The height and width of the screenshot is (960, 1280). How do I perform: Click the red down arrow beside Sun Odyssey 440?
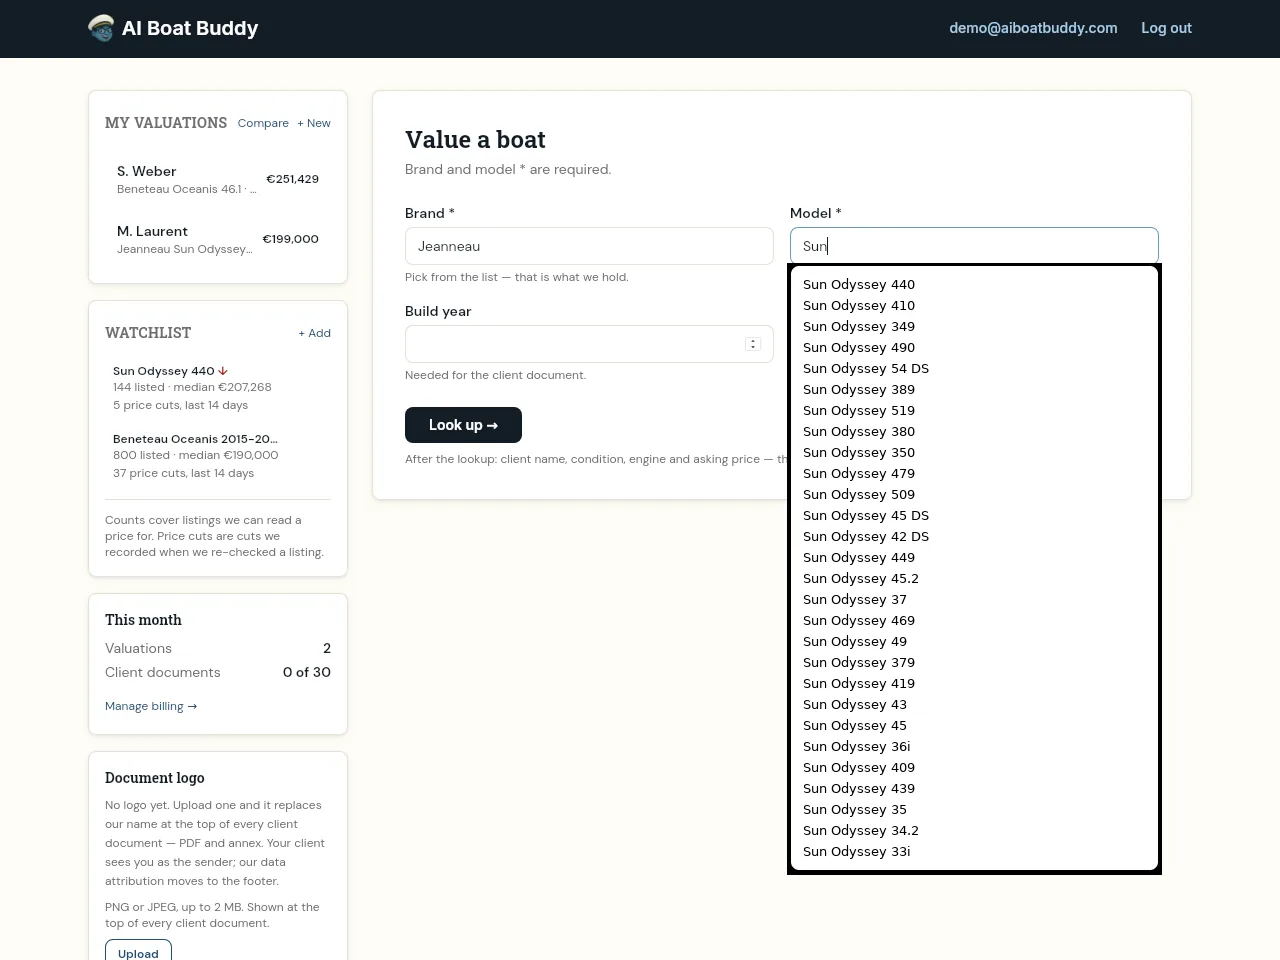223,371
